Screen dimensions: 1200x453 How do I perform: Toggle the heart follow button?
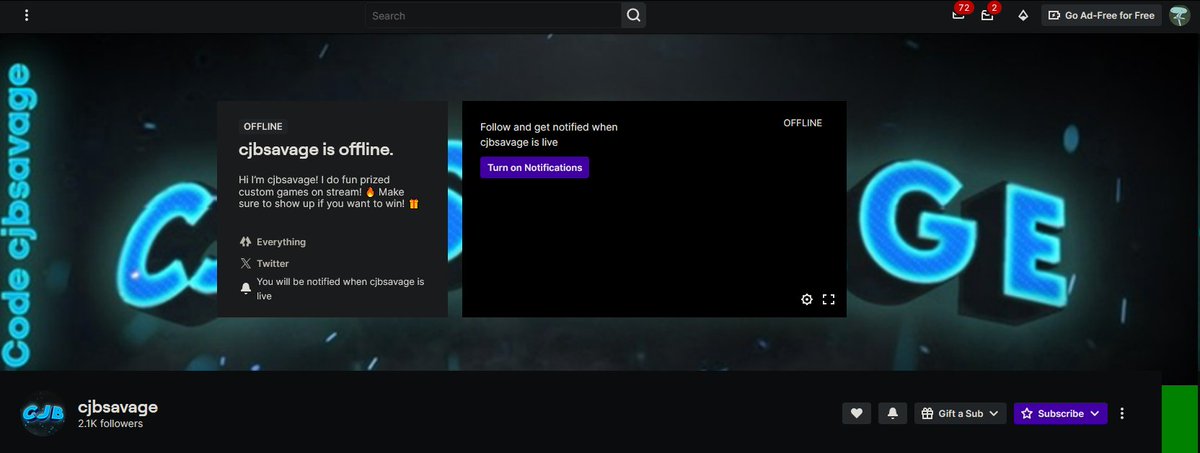click(x=856, y=413)
